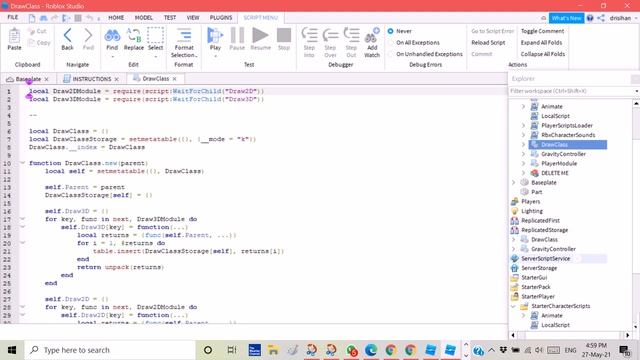Collapse the code fold at line 28
640x360 pixels.
tap(23, 307)
